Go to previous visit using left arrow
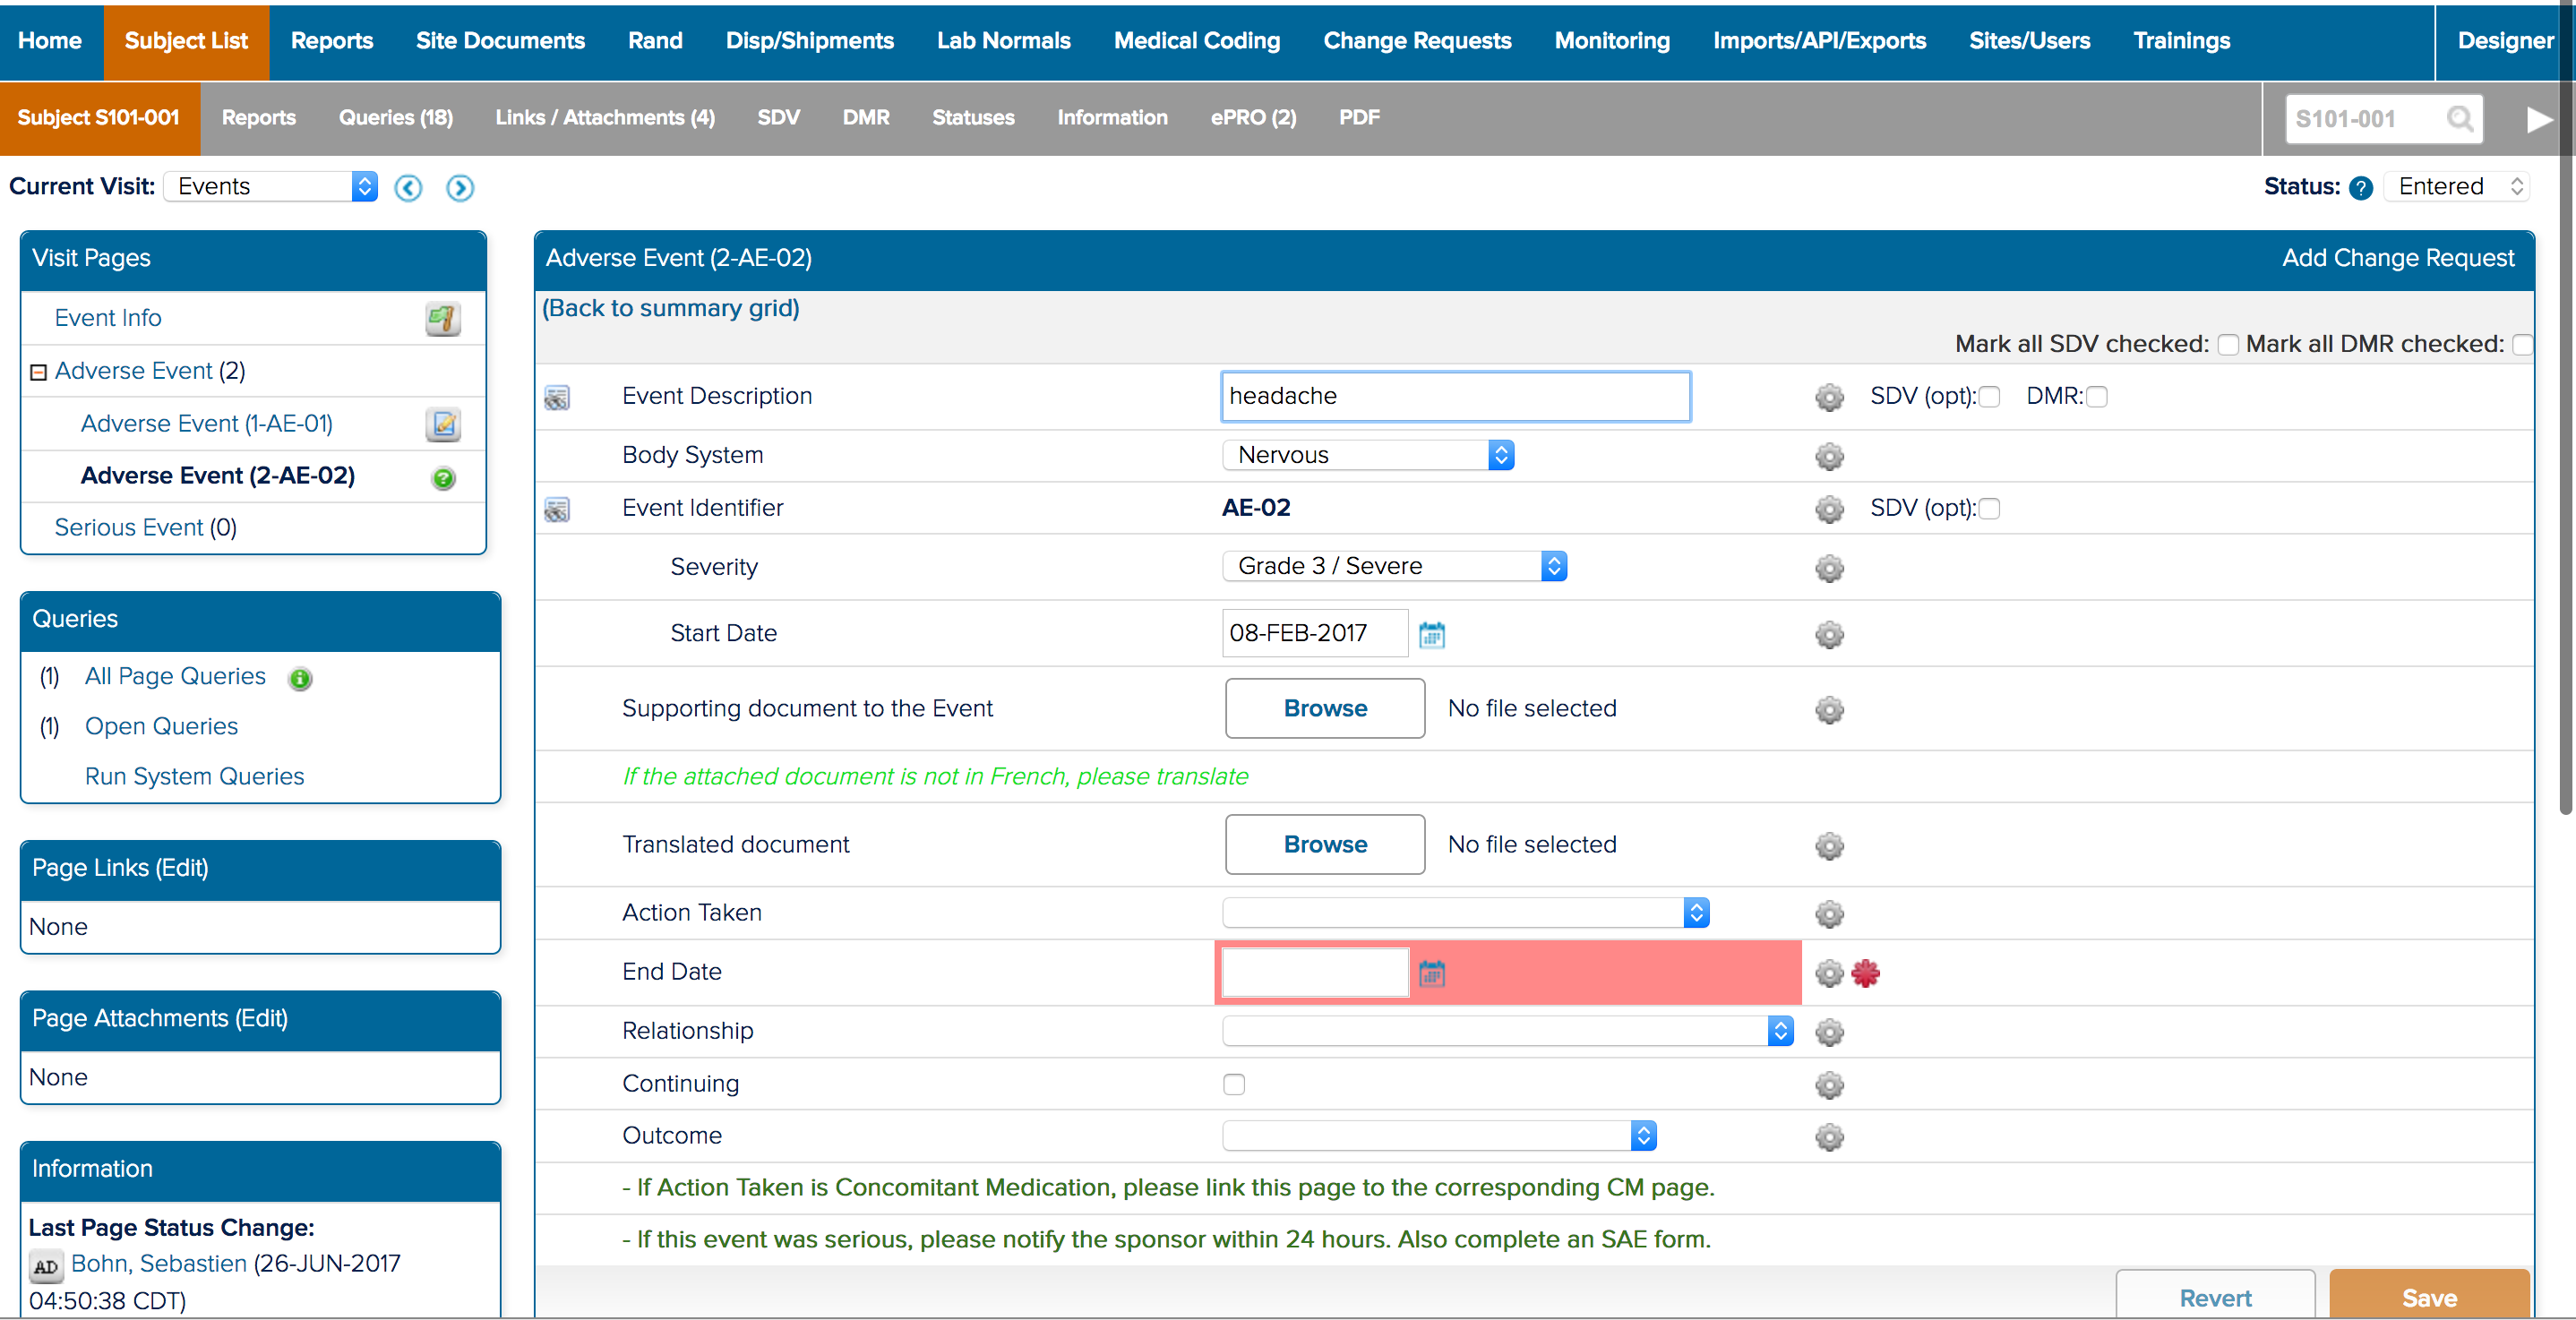2576x1320 pixels. coord(408,188)
